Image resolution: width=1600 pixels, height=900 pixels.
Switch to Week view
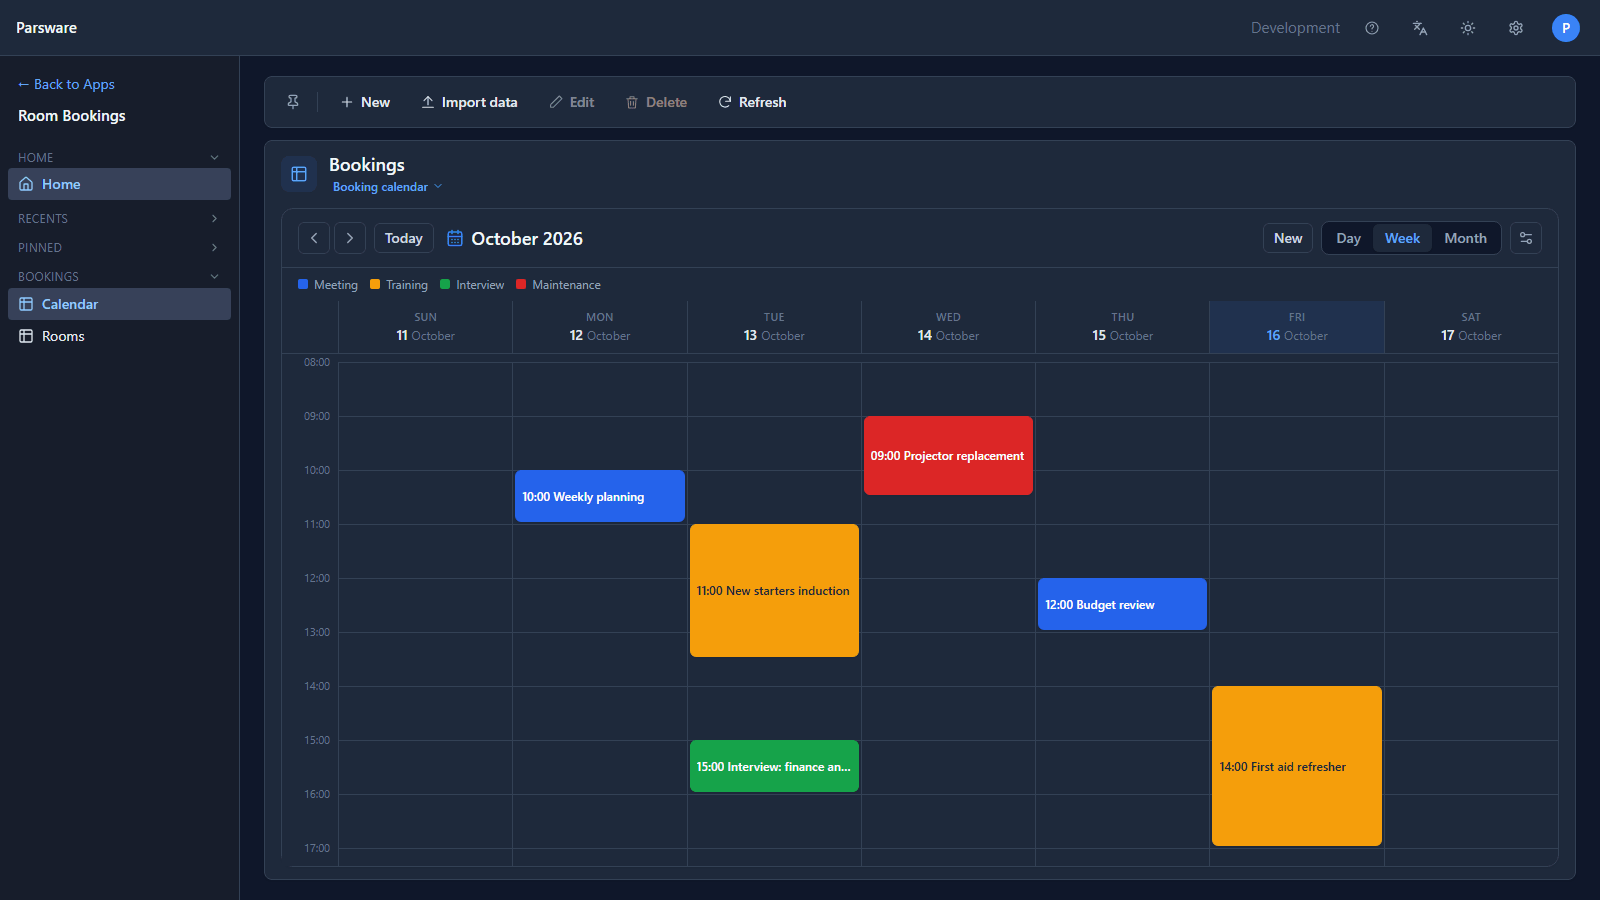coord(1402,238)
